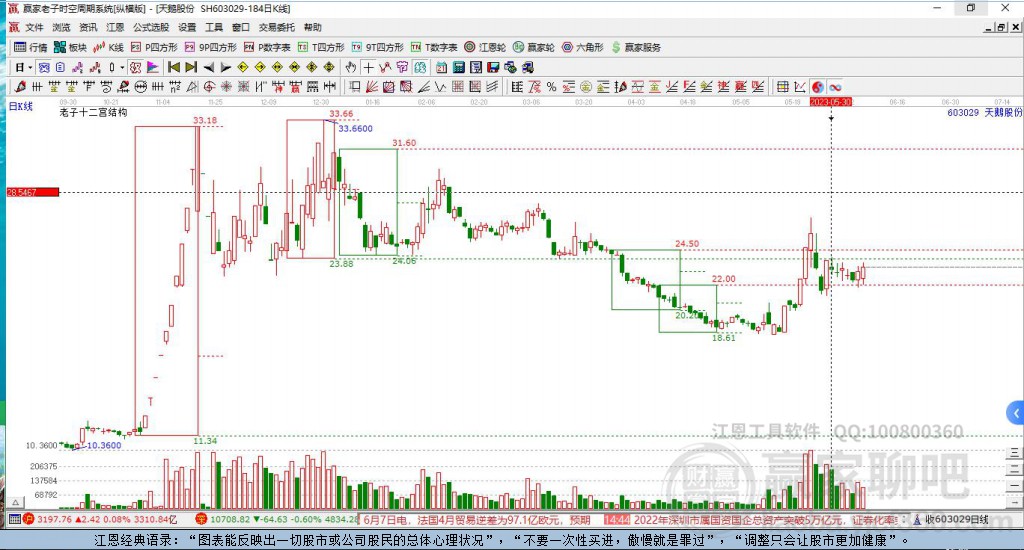Open the 浏览 menu
Image resolution: width=1024 pixels, height=550 pixels.
tap(61, 27)
